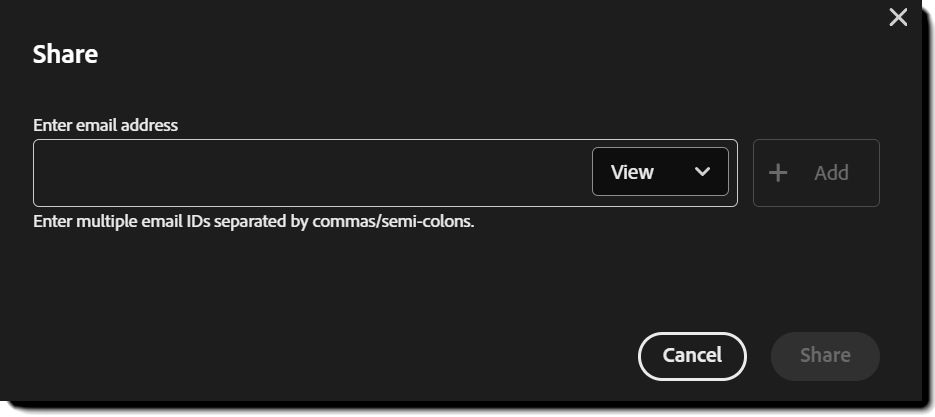
Task: Hit the greyed-out Share confirmation button
Action: (825, 355)
